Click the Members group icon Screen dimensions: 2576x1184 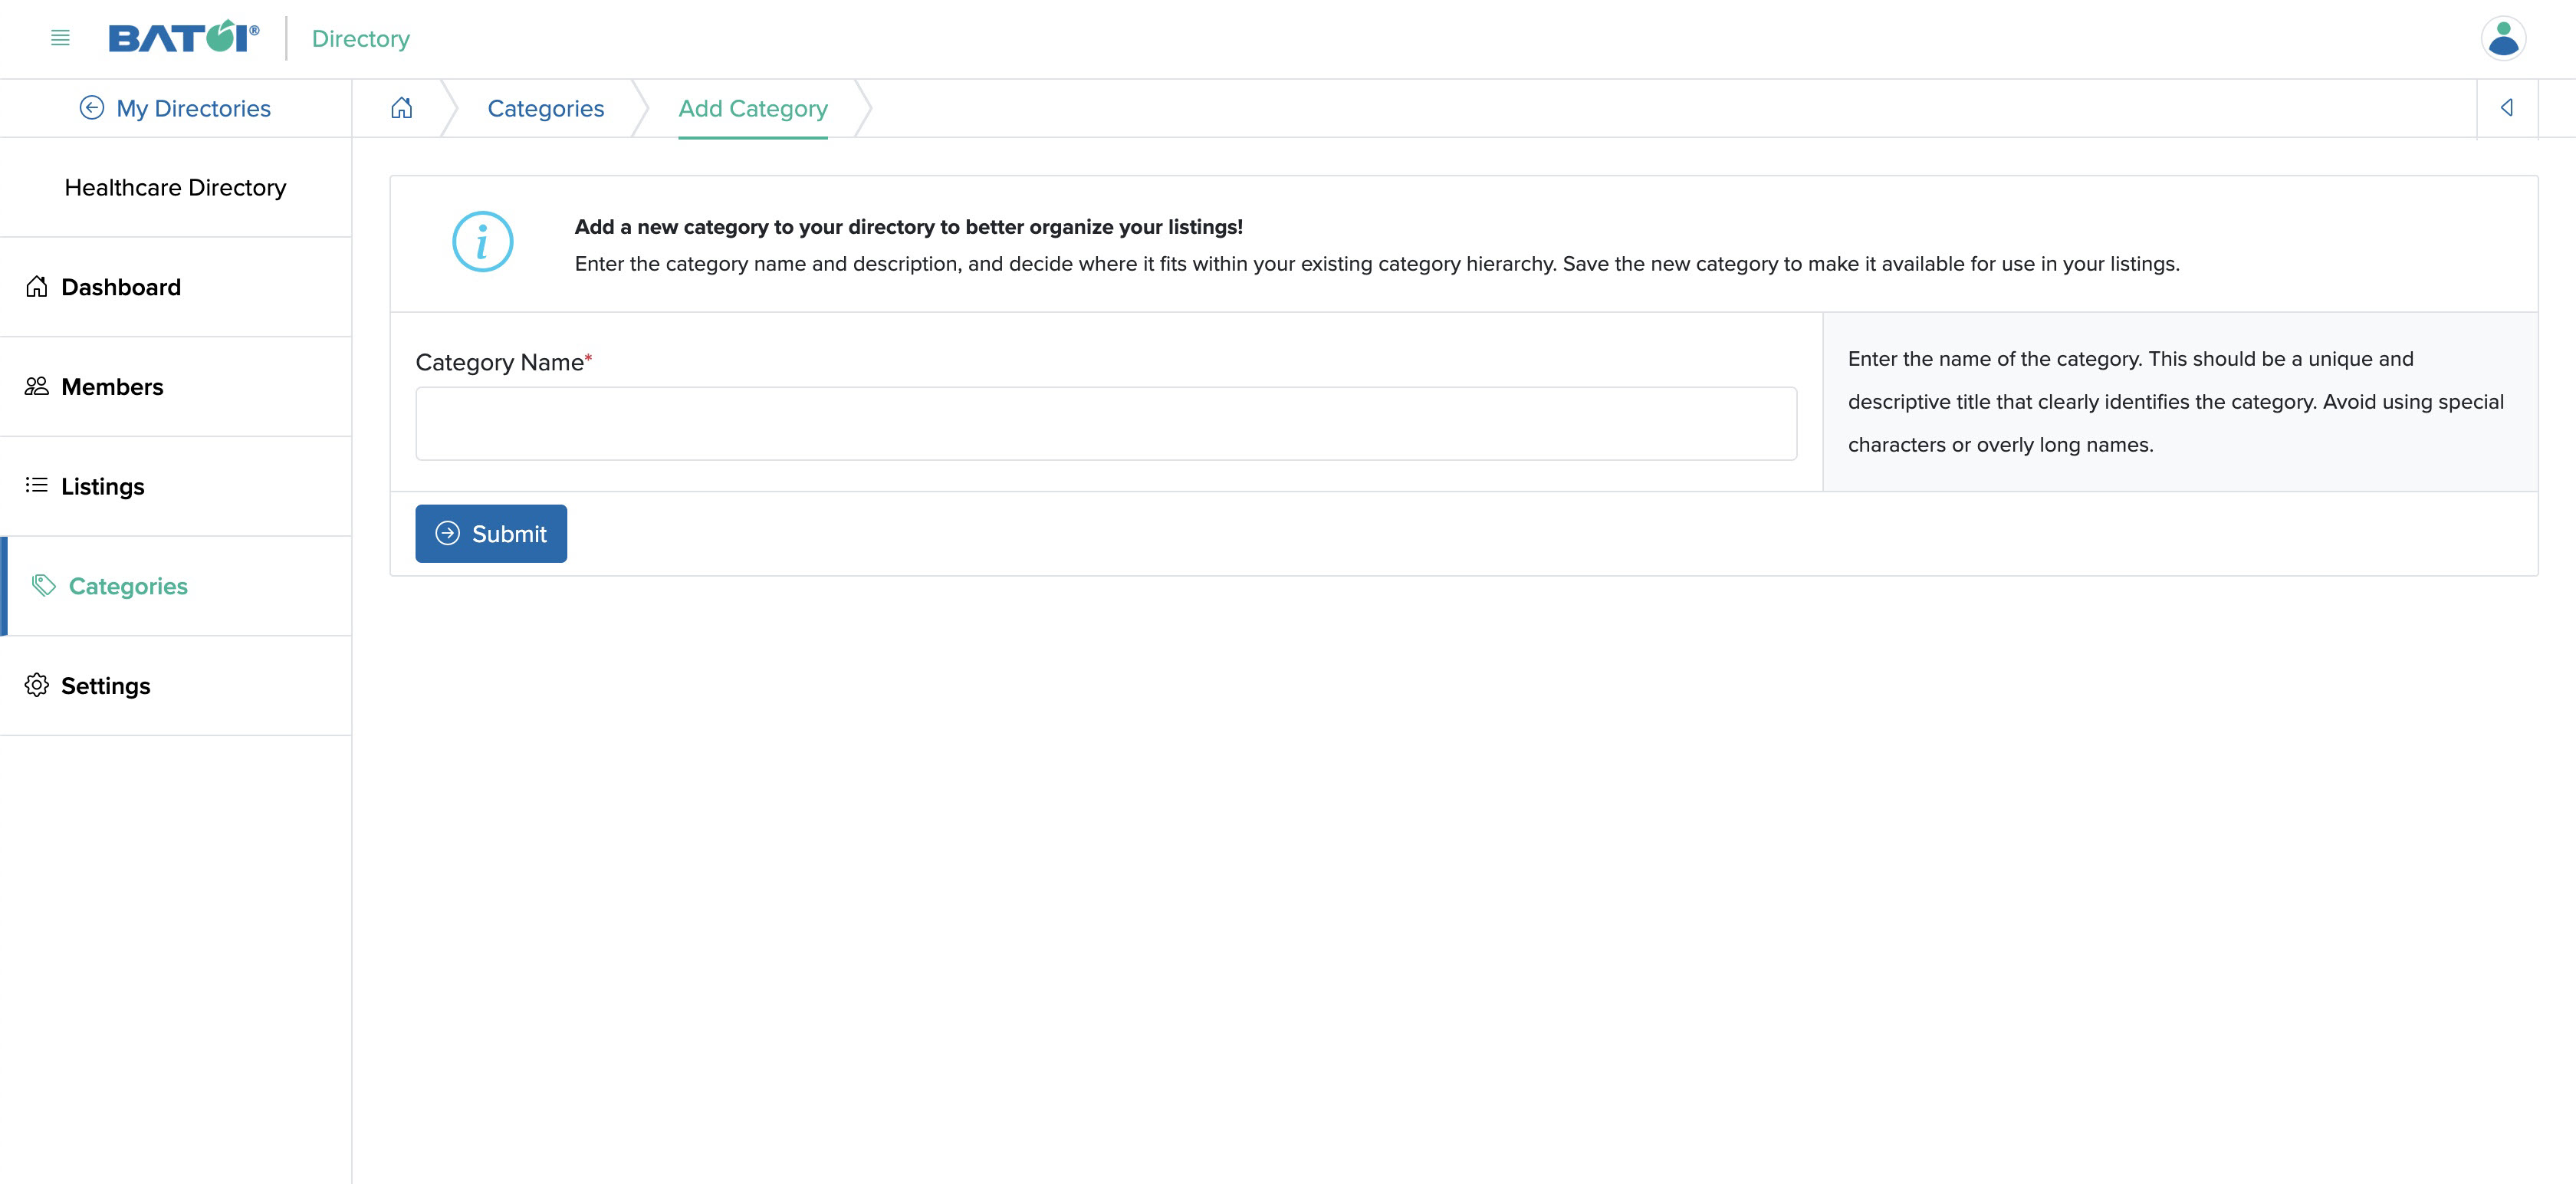click(36, 386)
